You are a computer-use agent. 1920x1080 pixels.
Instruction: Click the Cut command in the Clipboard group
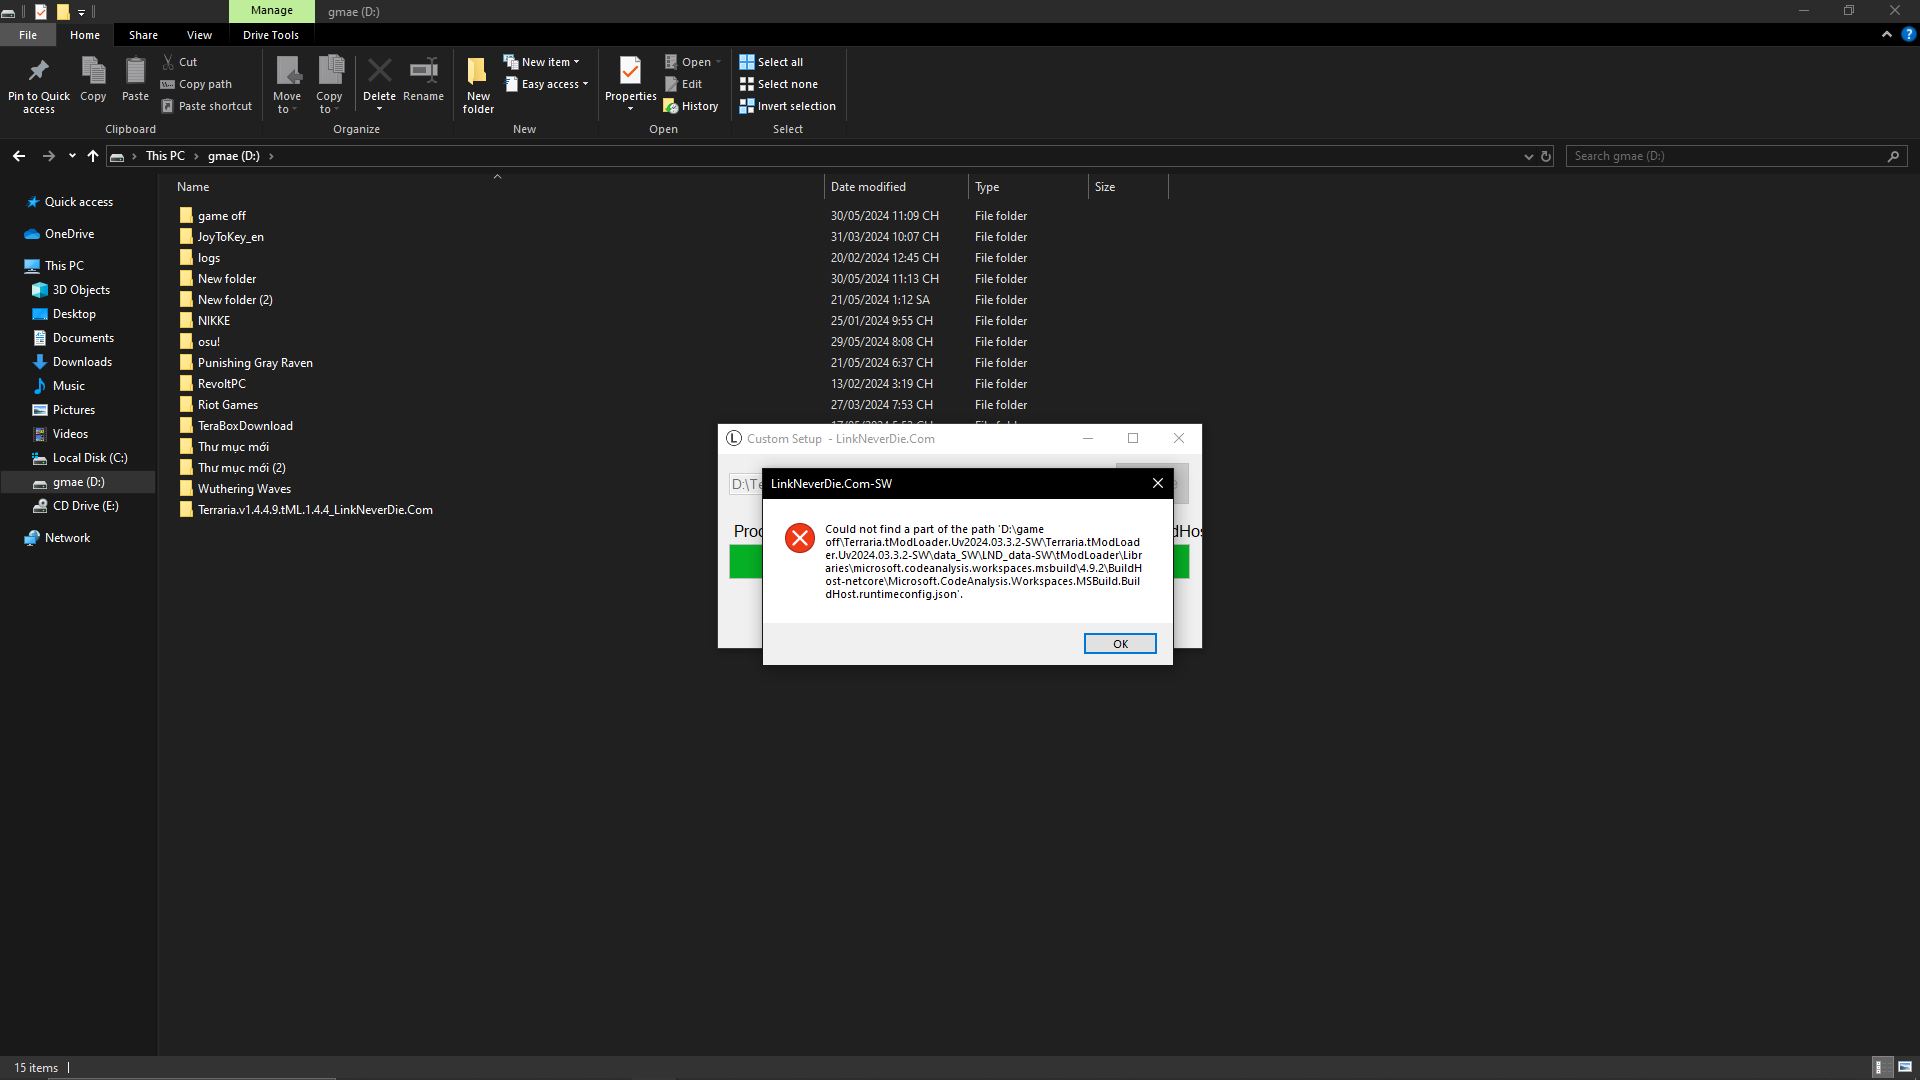[x=186, y=61]
